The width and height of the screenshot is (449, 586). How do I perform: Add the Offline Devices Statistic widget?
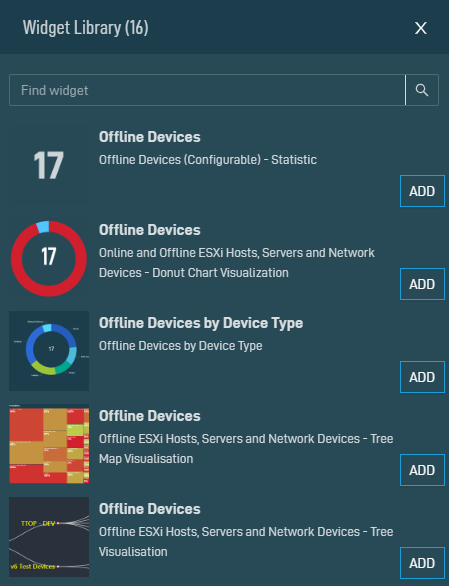422,191
